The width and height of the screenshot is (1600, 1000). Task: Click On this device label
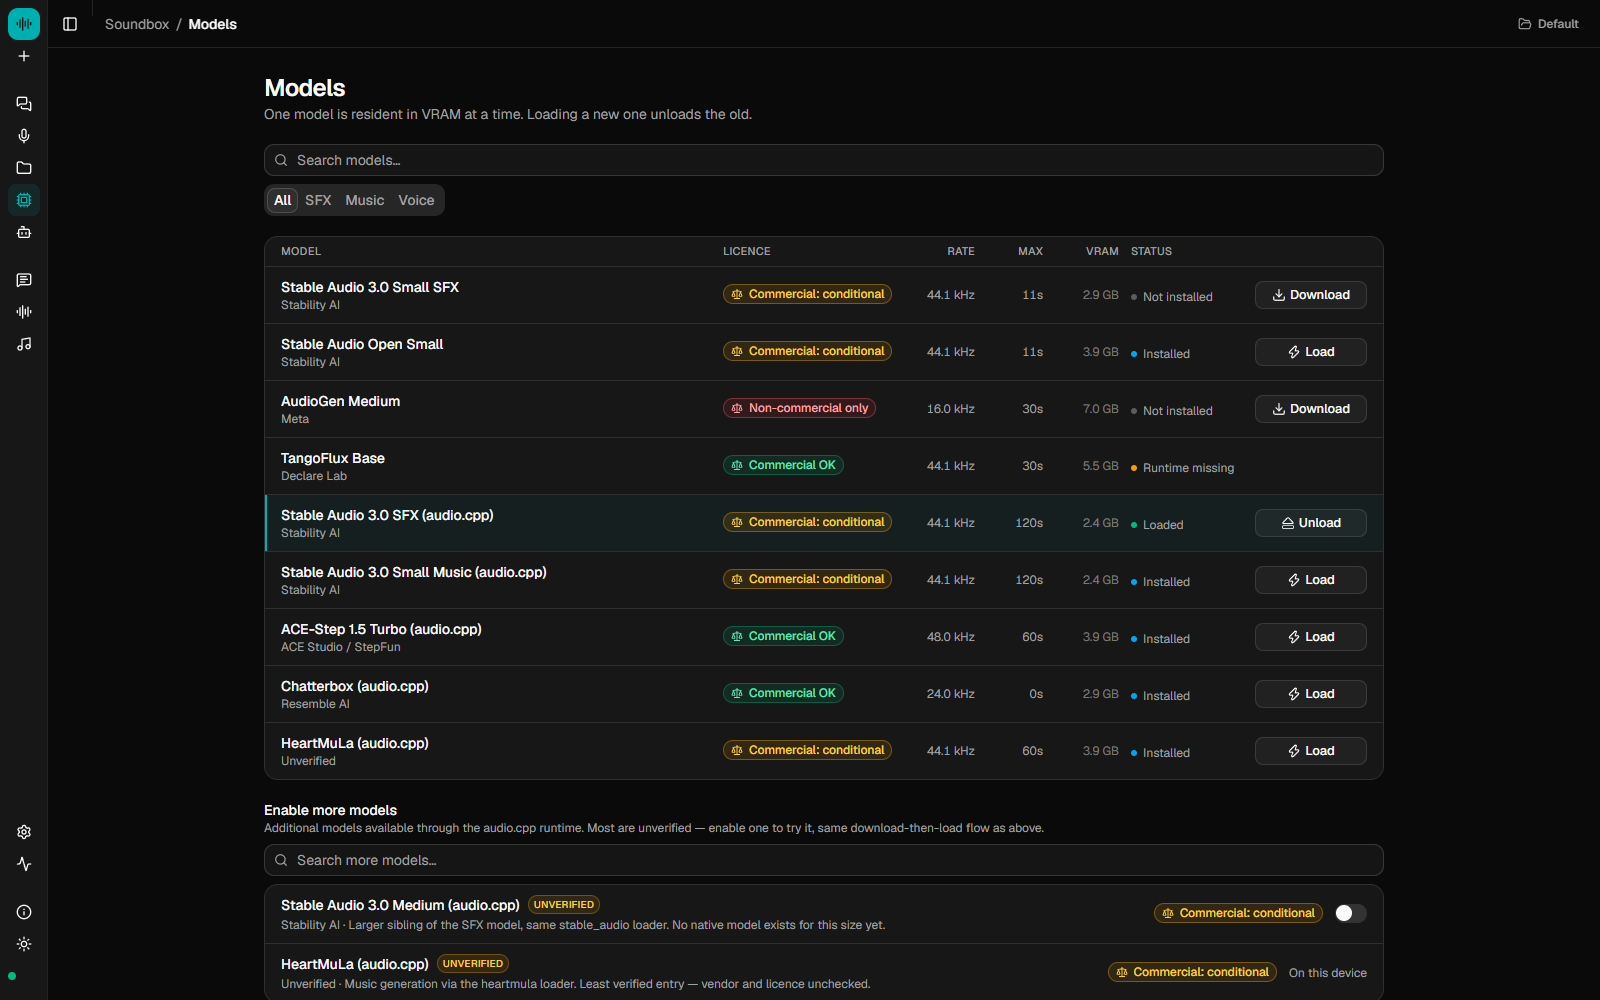(x=1328, y=973)
